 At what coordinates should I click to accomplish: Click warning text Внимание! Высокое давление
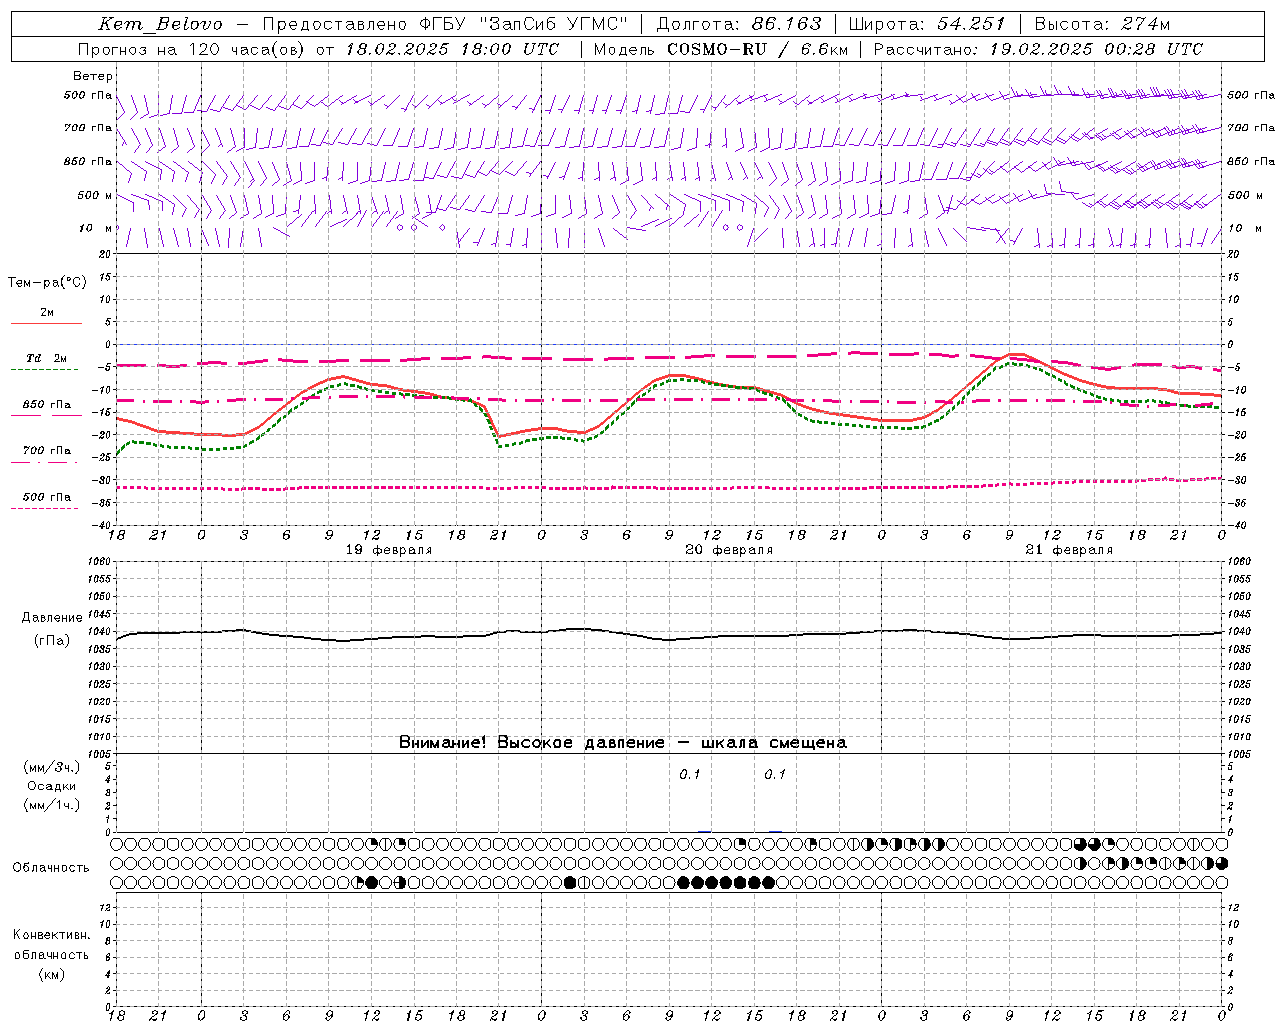[x=531, y=743]
